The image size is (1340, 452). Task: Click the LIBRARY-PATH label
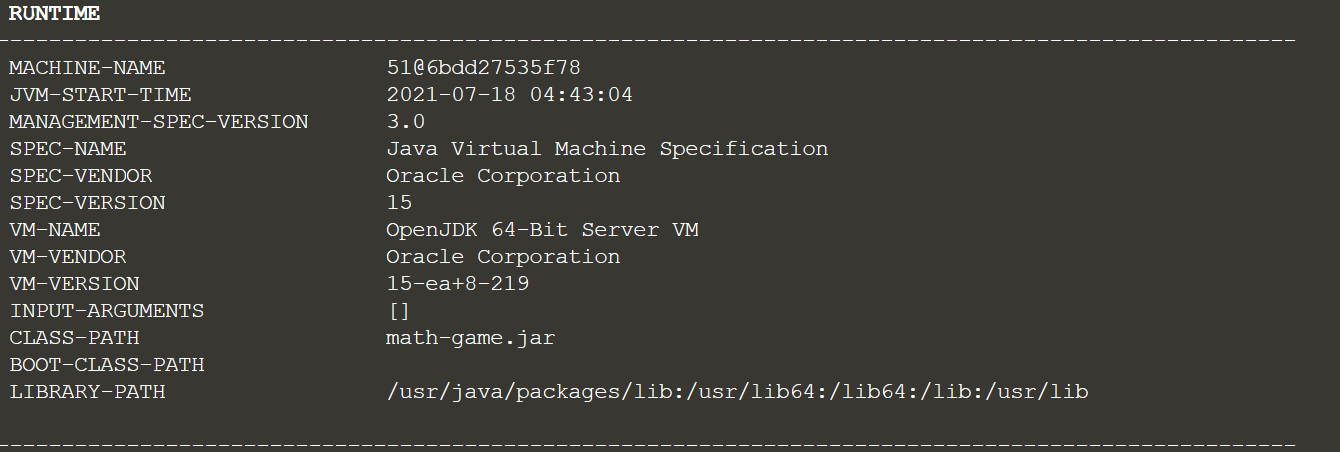(87, 392)
